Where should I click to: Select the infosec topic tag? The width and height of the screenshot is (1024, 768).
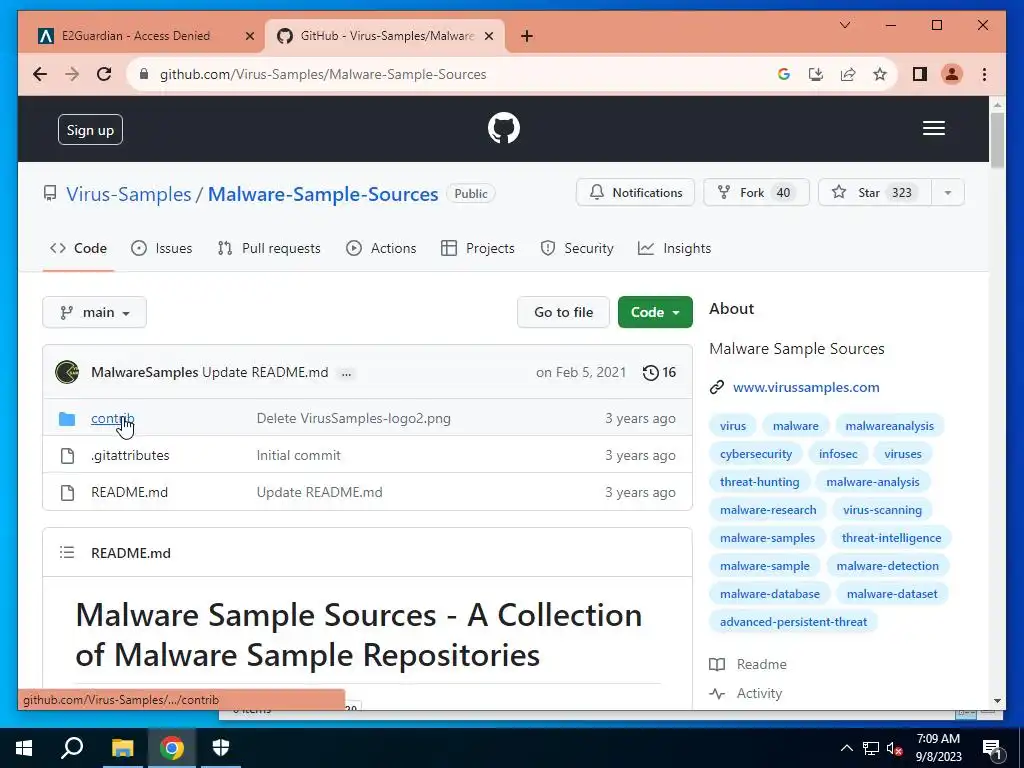(838, 454)
